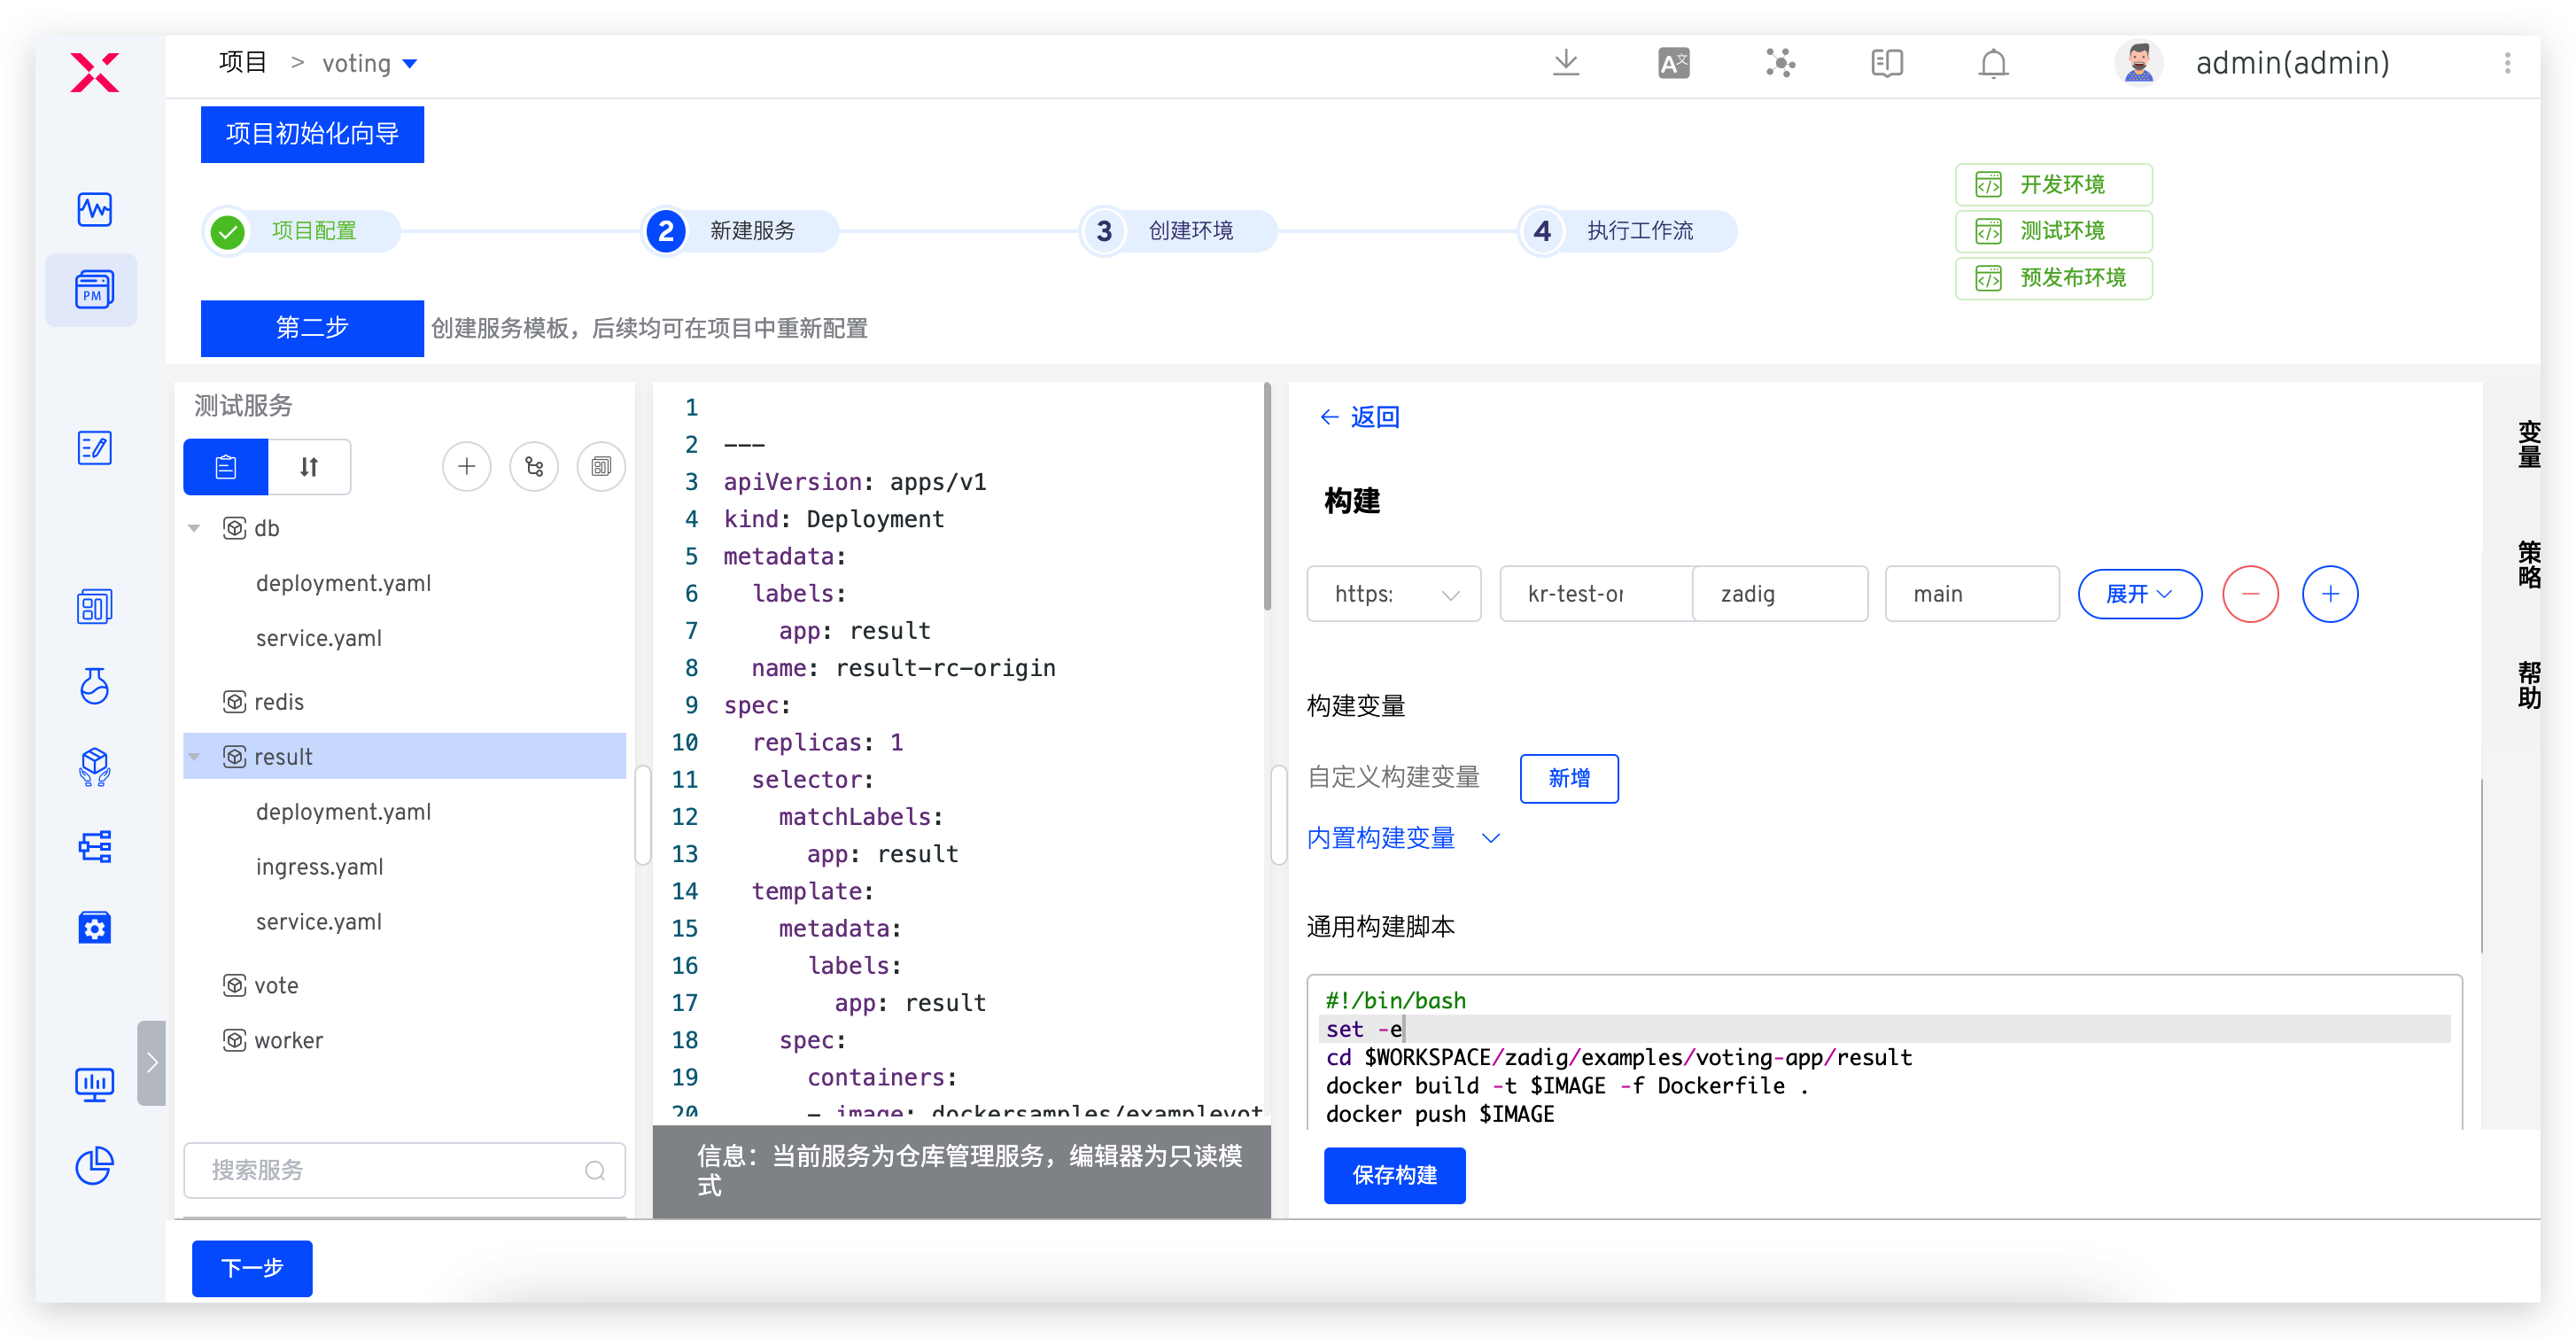
Task: Switch to service sort order toggle
Action: (x=309, y=466)
